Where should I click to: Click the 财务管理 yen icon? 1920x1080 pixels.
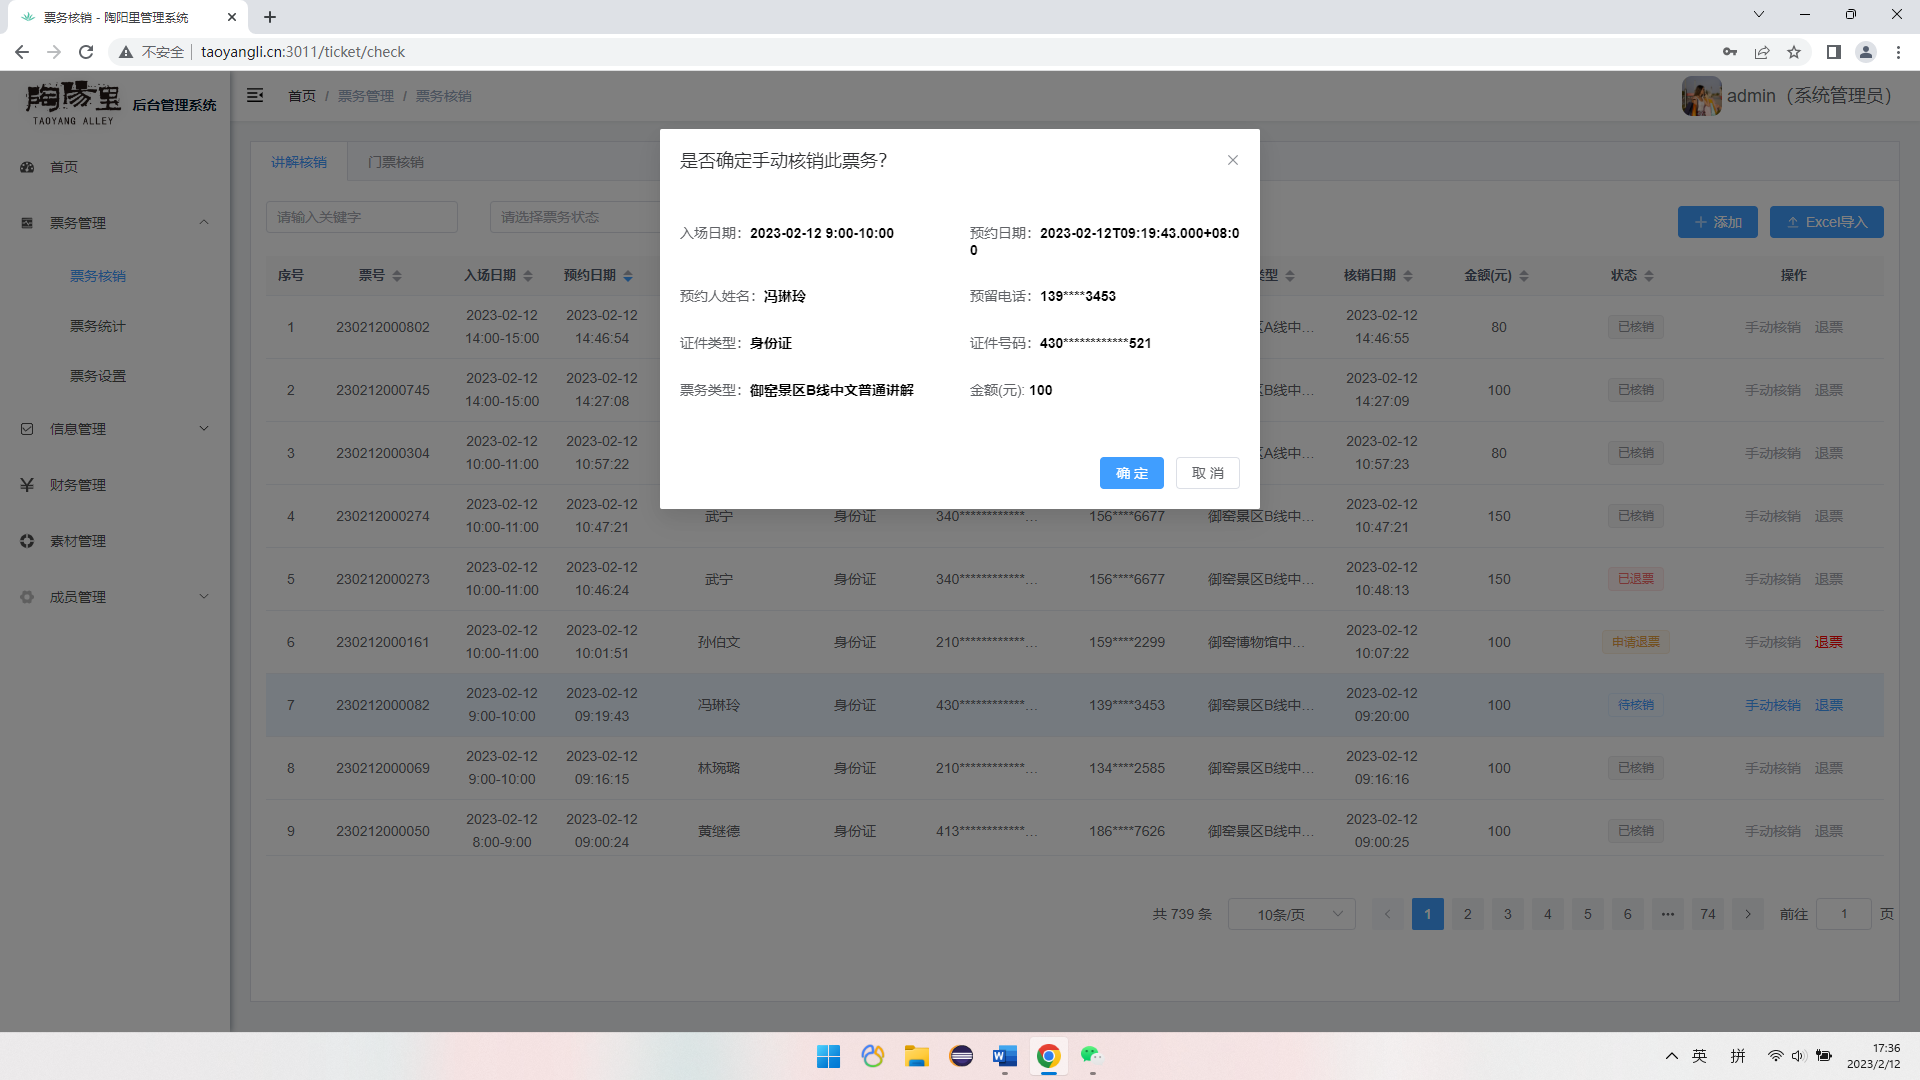[x=27, y=485]
